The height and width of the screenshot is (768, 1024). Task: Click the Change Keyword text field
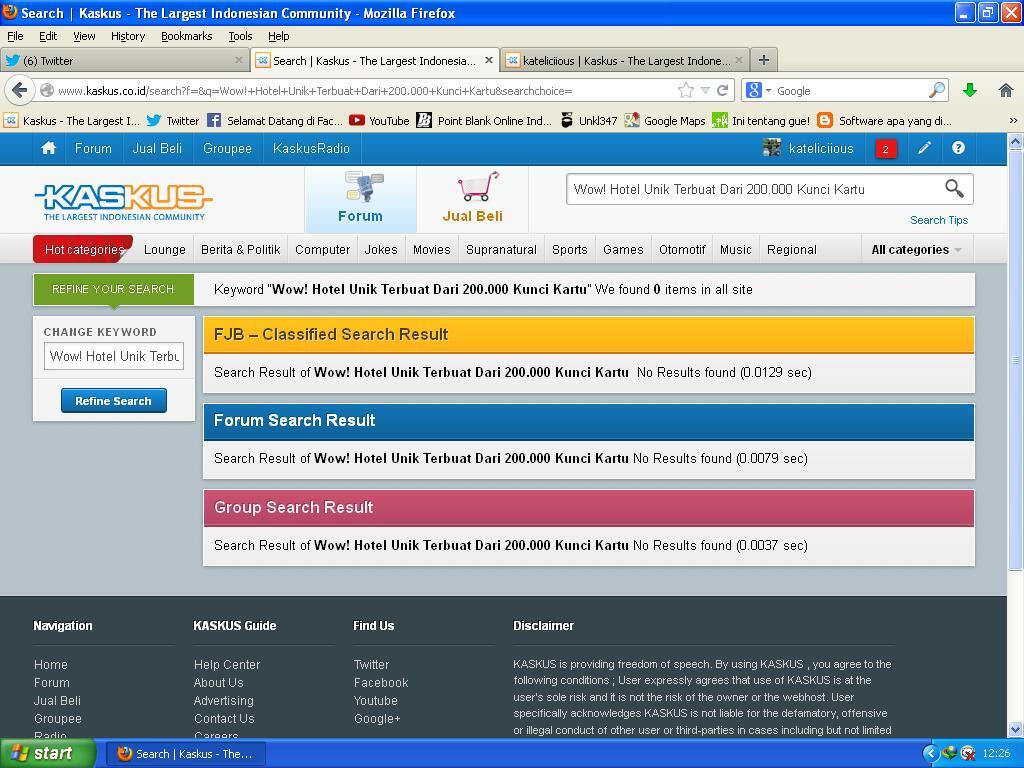[x=114, y=356]
